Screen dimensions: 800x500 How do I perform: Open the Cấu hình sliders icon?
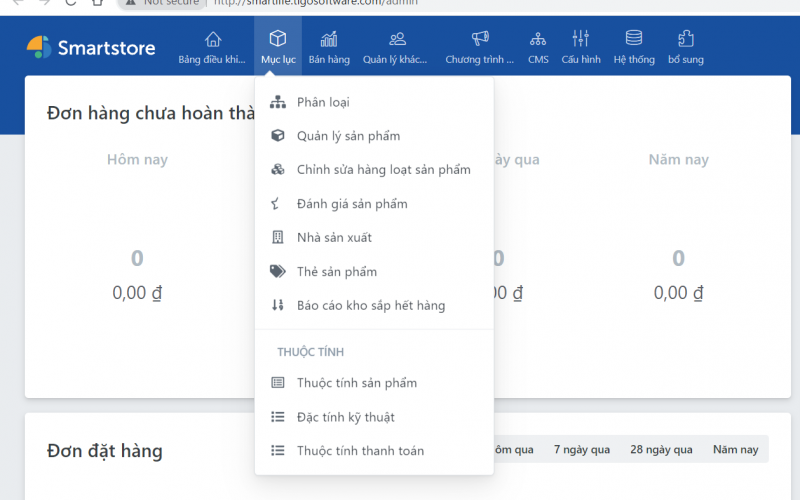point(581,38)
